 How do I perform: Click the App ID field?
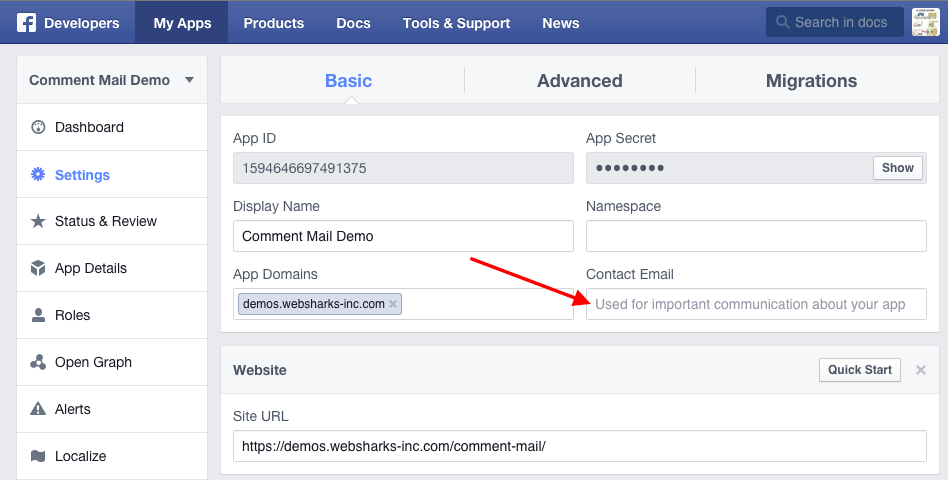[x=403, y=168]
